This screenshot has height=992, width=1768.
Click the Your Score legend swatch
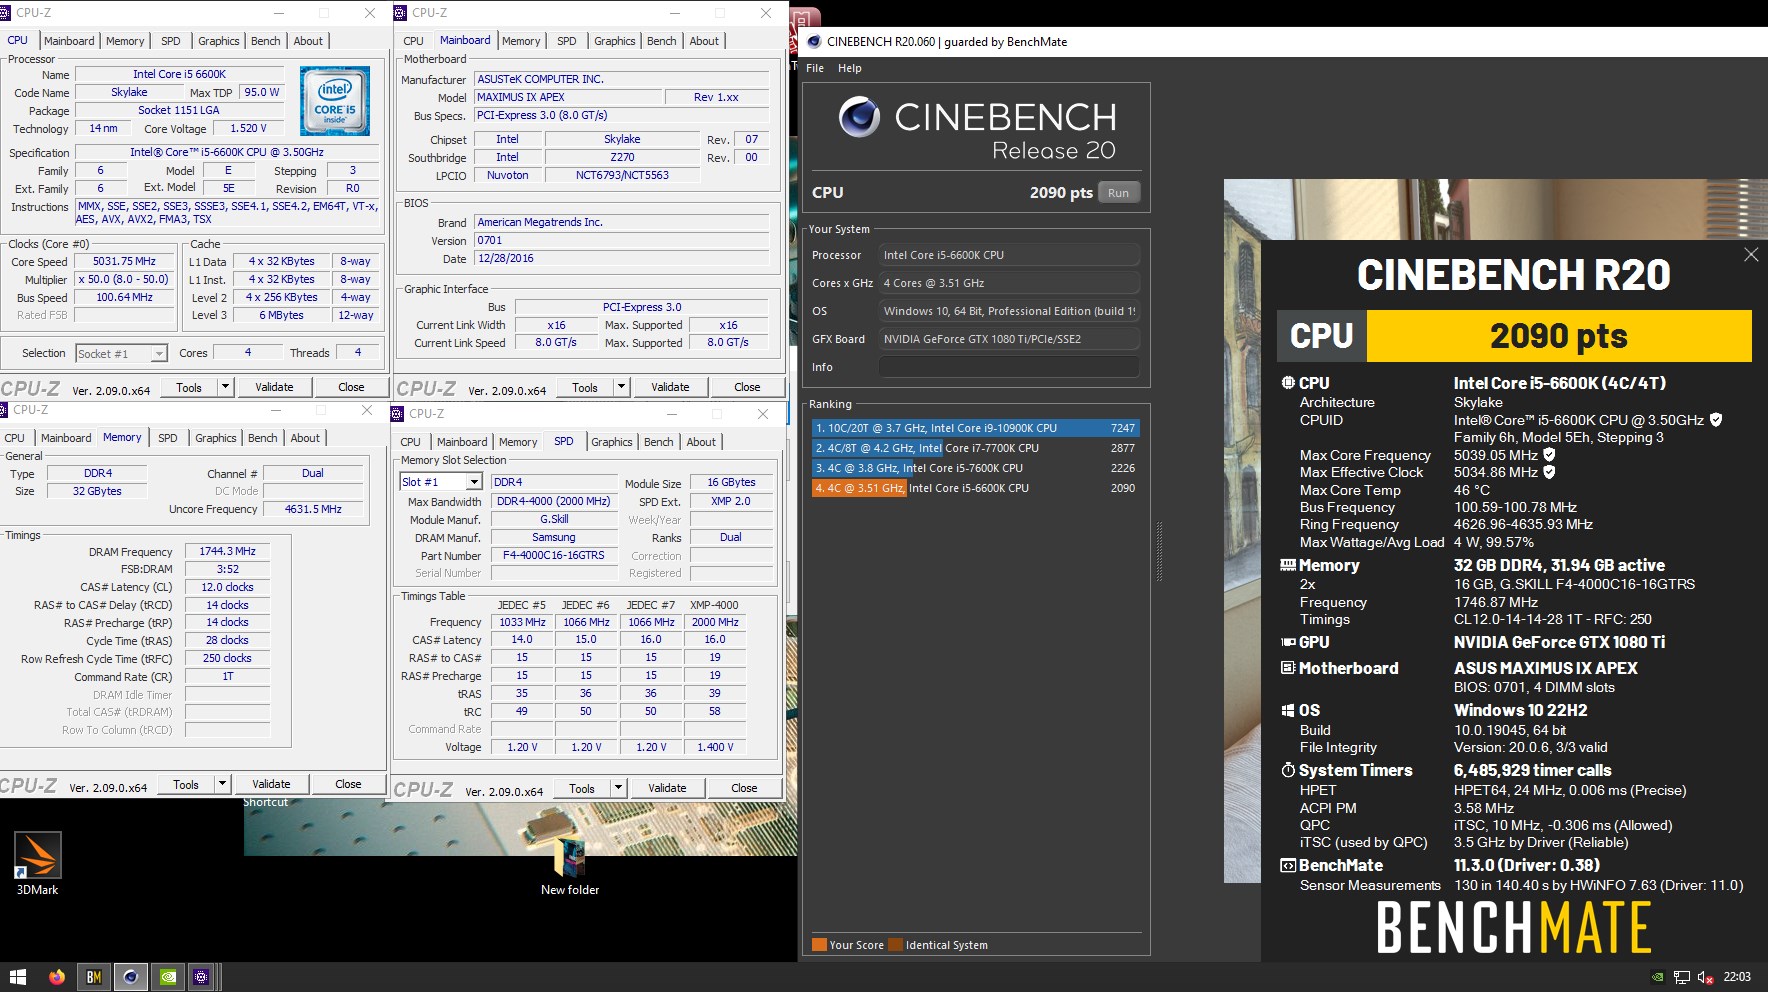(819, 945)
